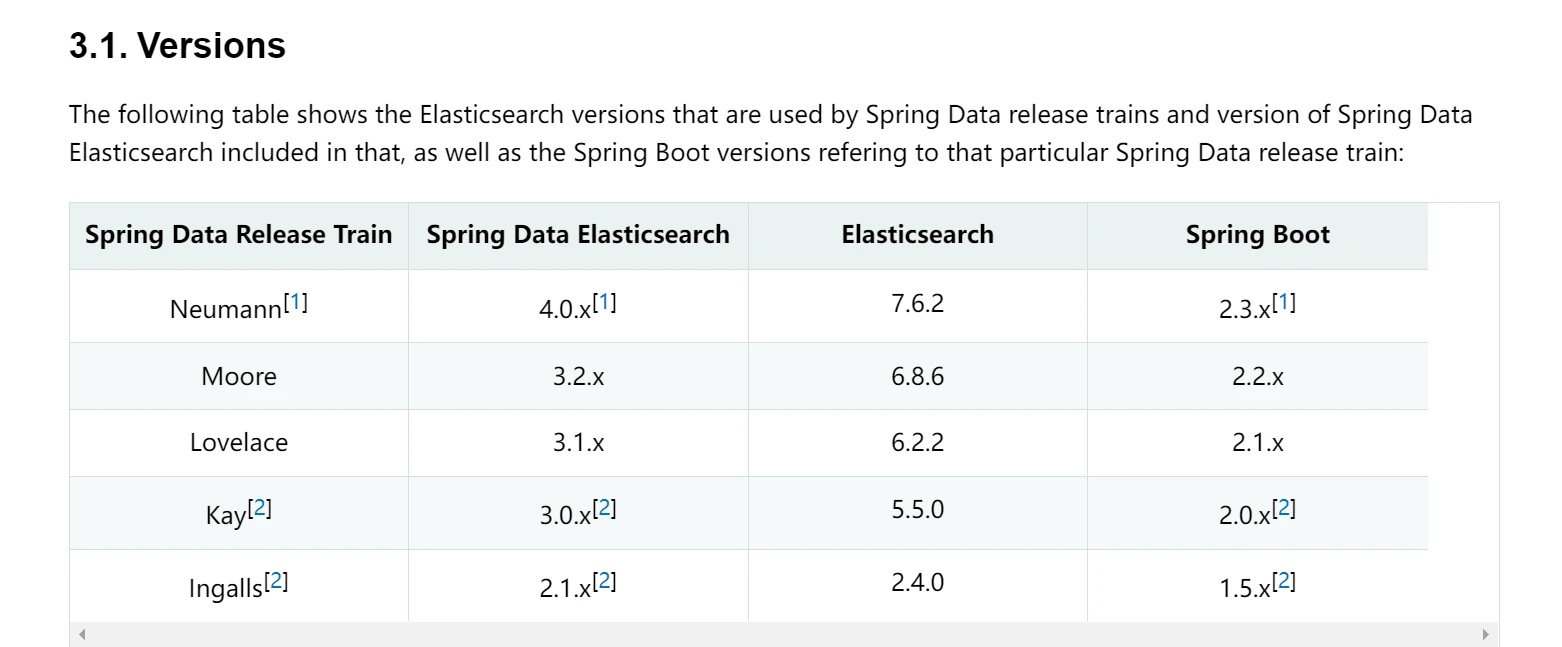Image resolution: width=1562 pixels, height=647 pixels.
Task: Follow footnote 1 beside 2.3.x
Action: [x=1283, y=301]
